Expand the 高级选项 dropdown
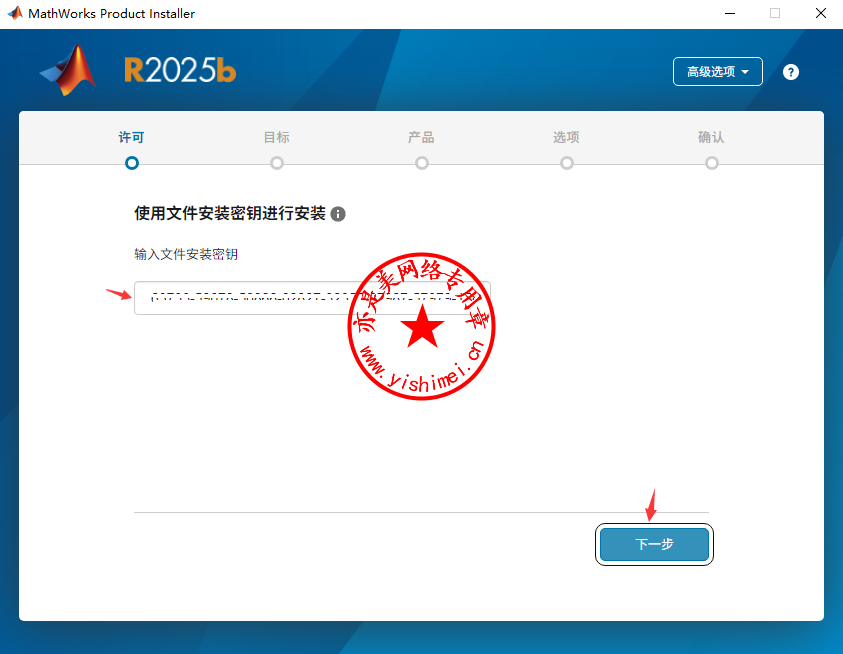The width and height of the screenshot is (843, 654). (x=718, y=72)
